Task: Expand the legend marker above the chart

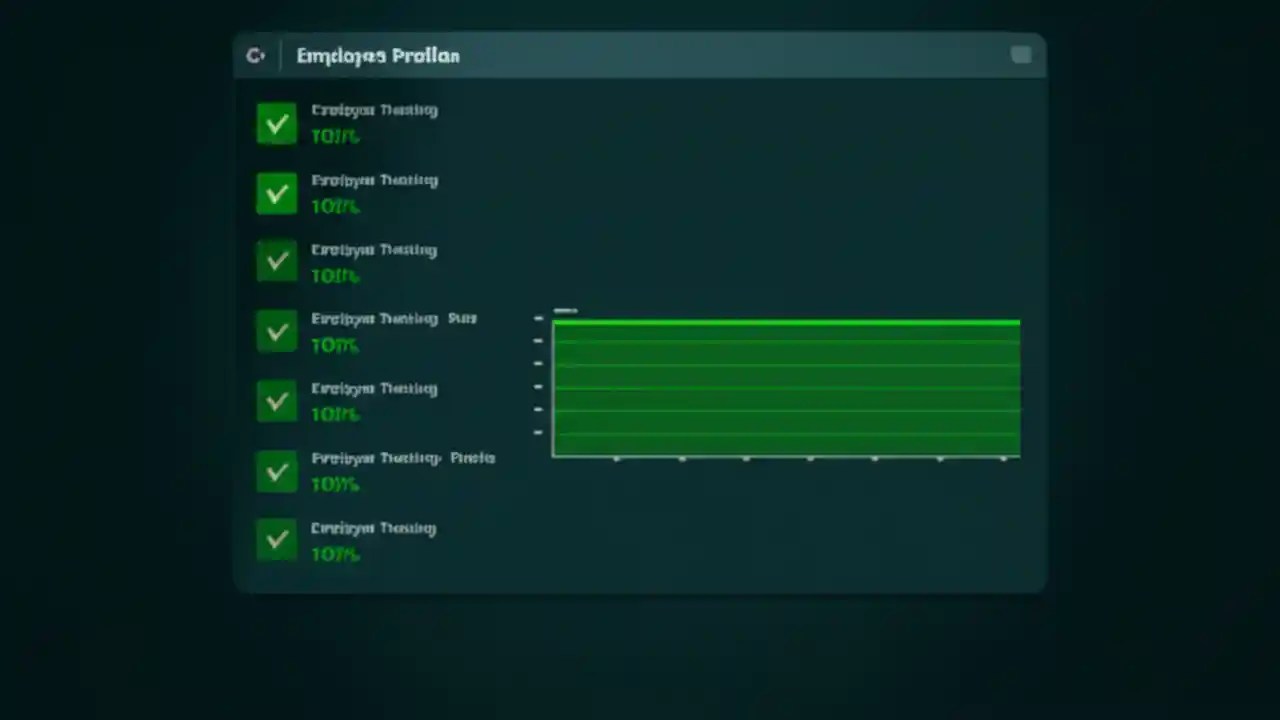Action: pos(566,310)
